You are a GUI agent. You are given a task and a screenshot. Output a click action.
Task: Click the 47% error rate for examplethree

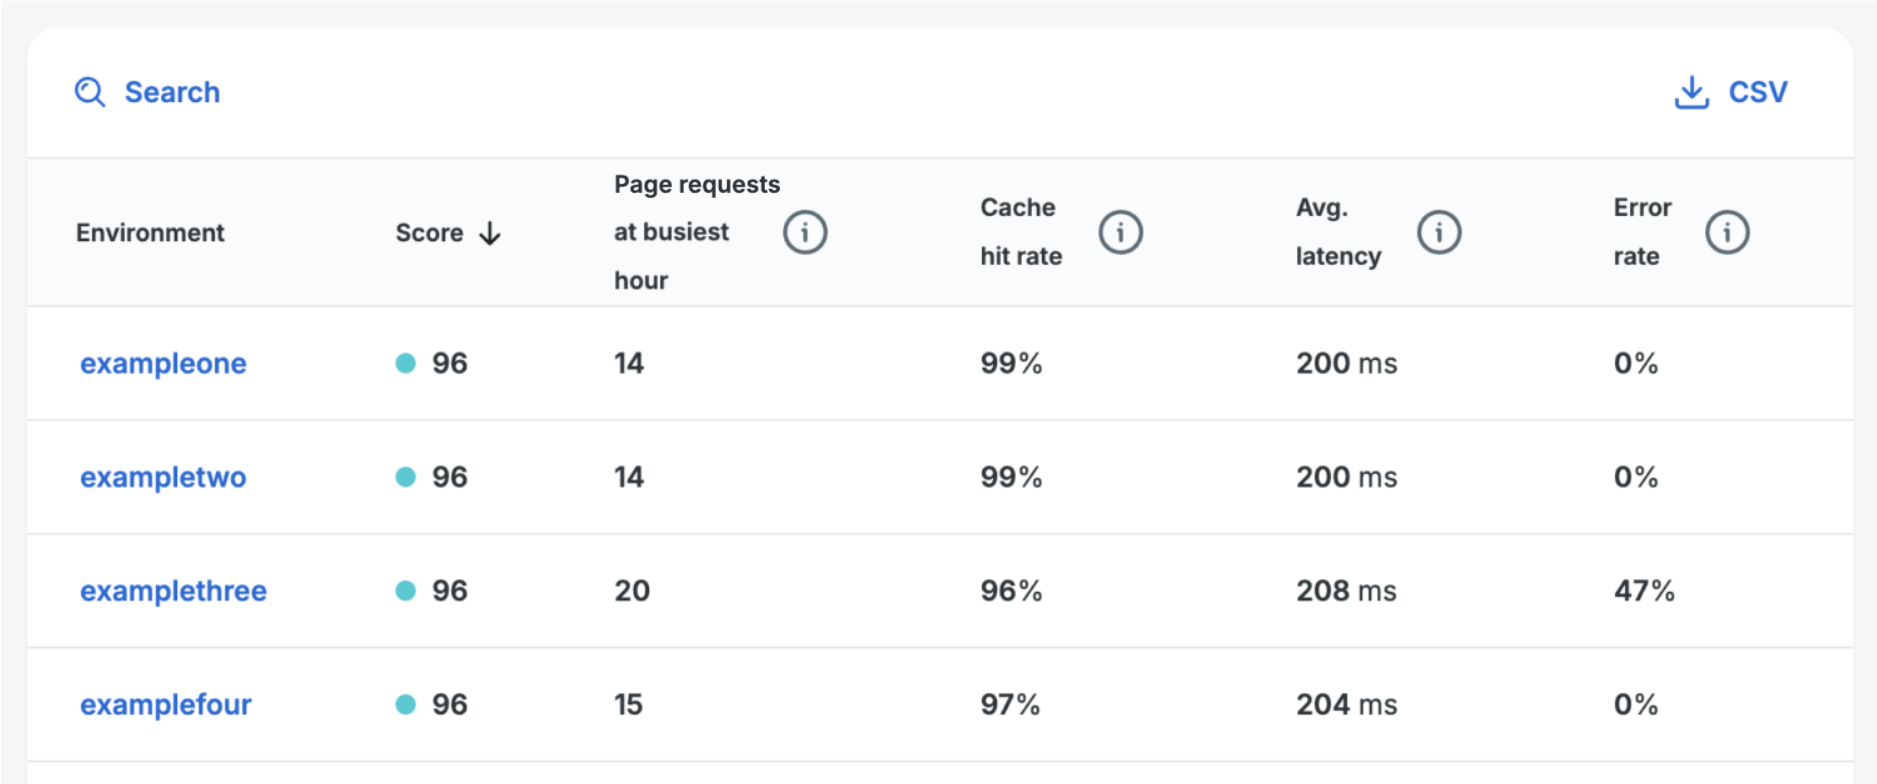1643,591
